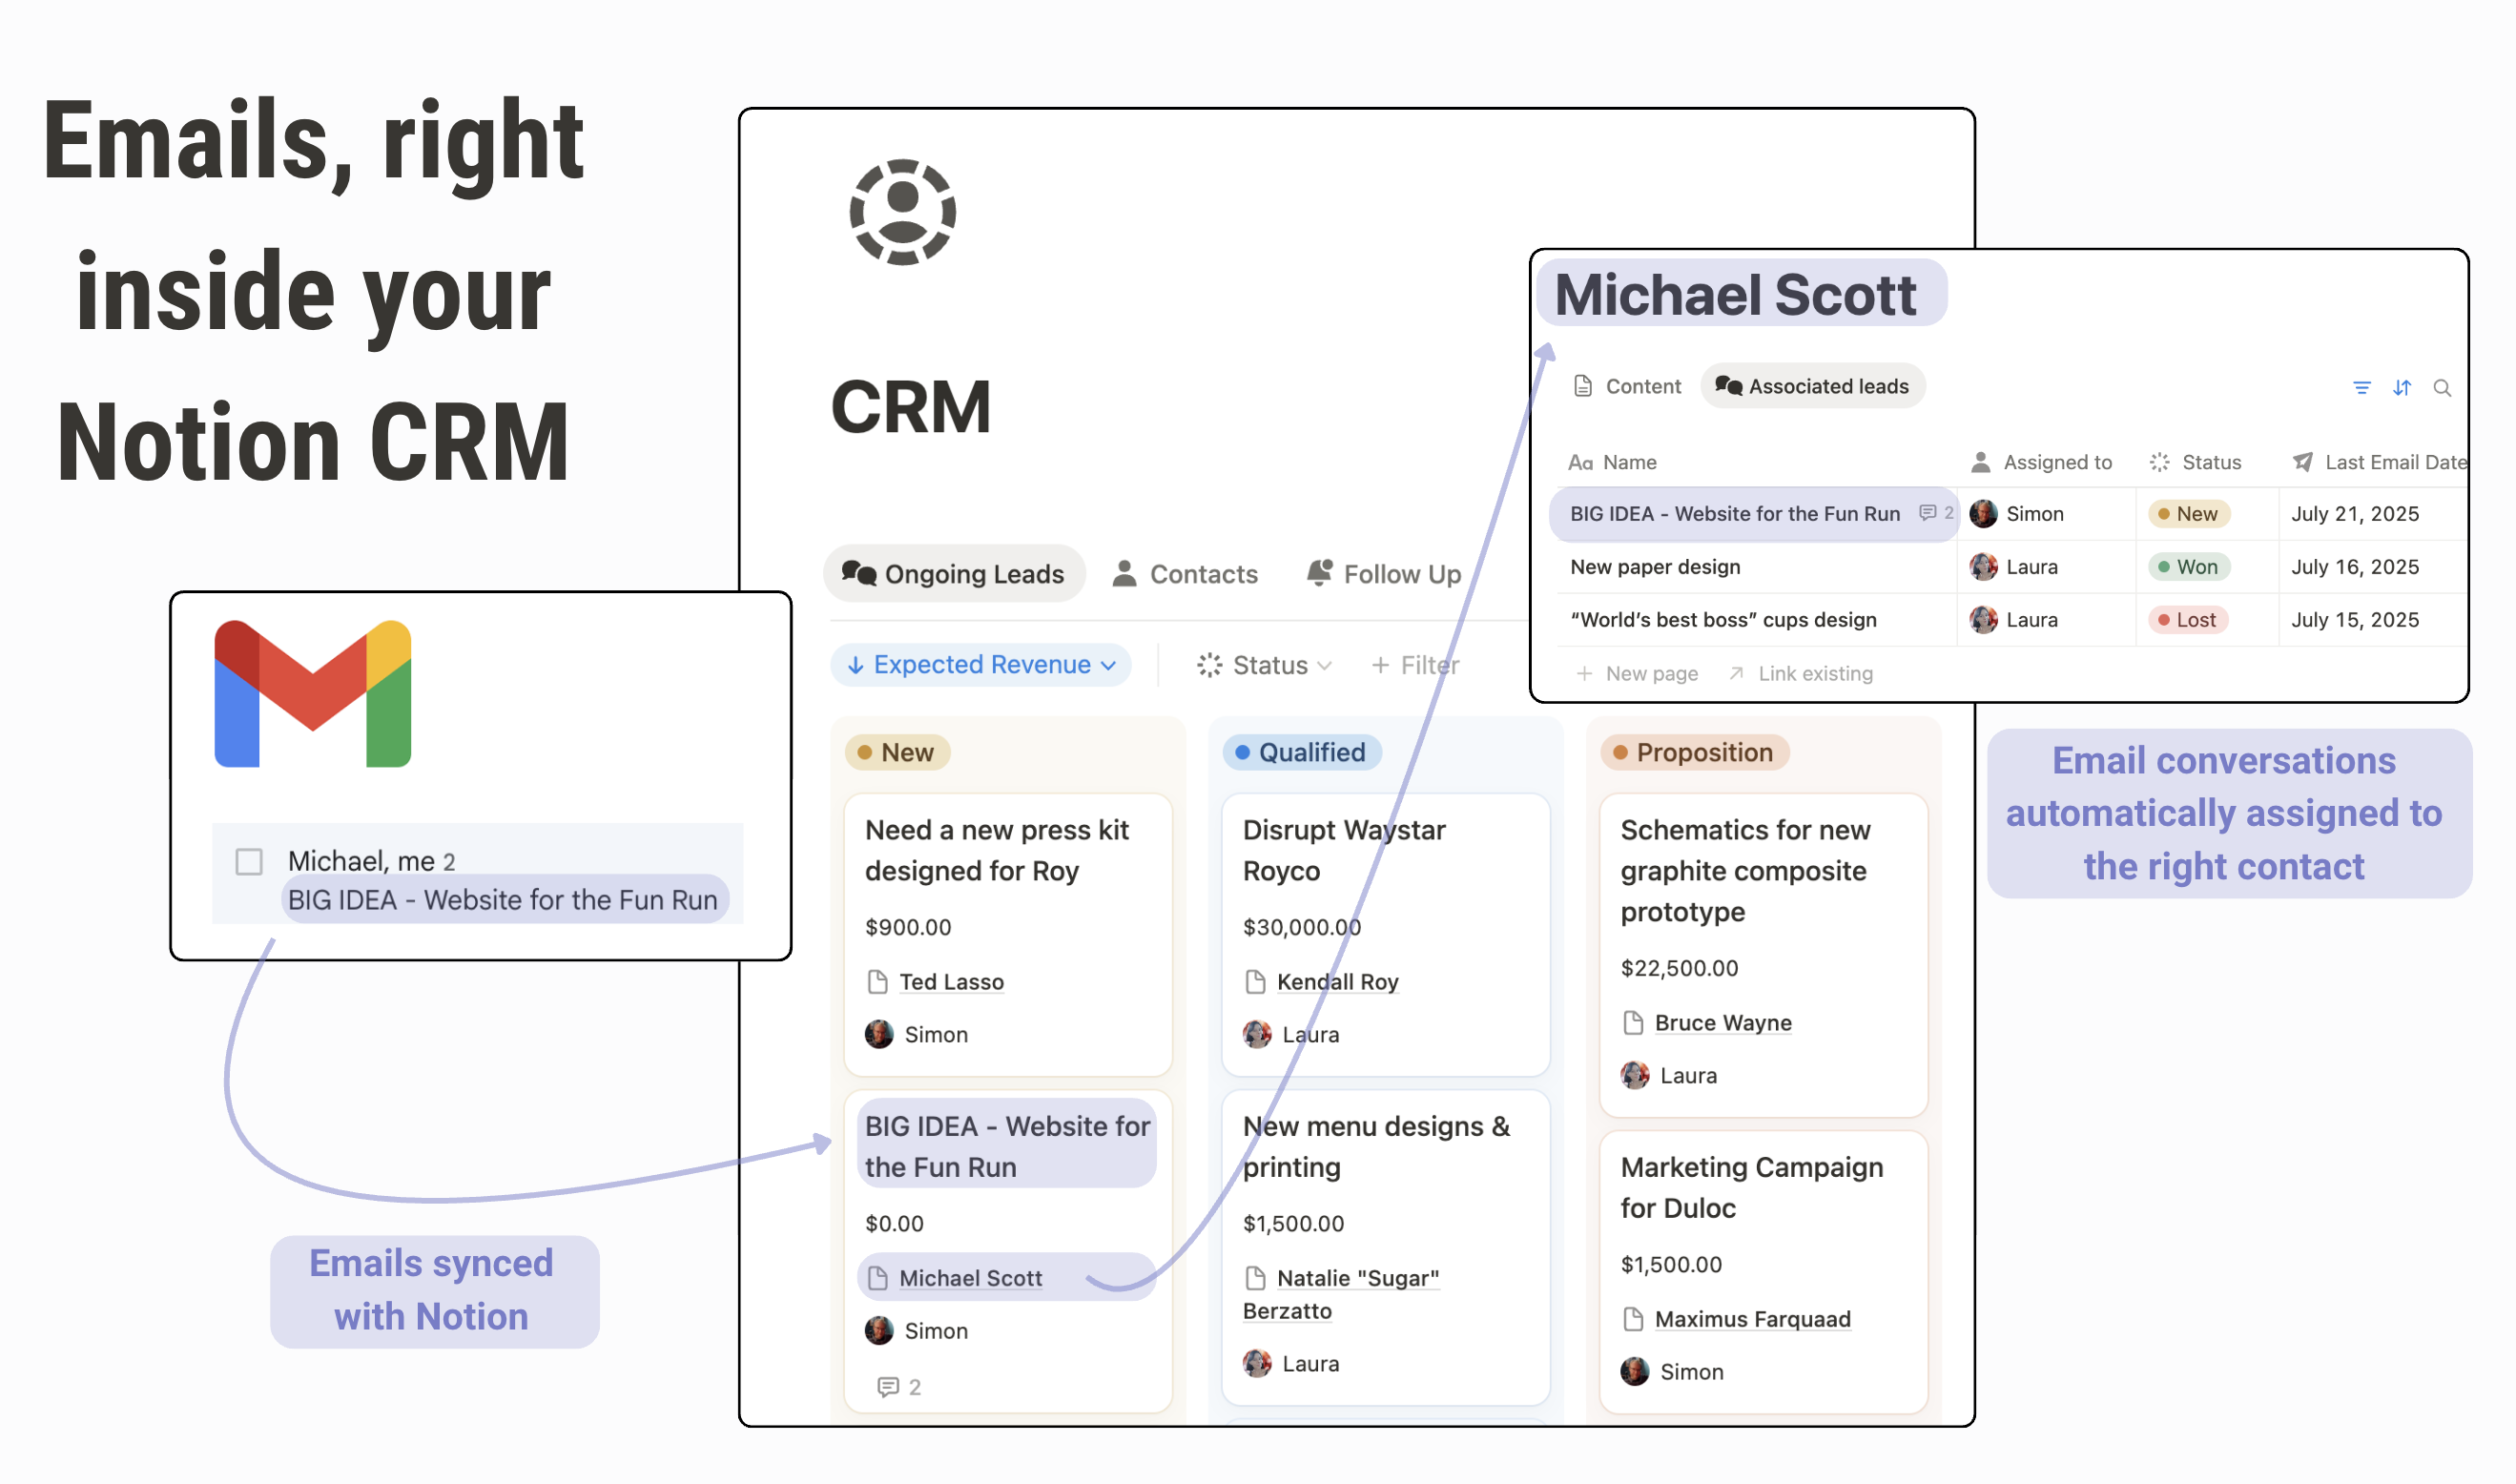This screenshot has height=1484, width=2516.
Task: Check the Michael, me email checkbox
Action: (249, 861)
